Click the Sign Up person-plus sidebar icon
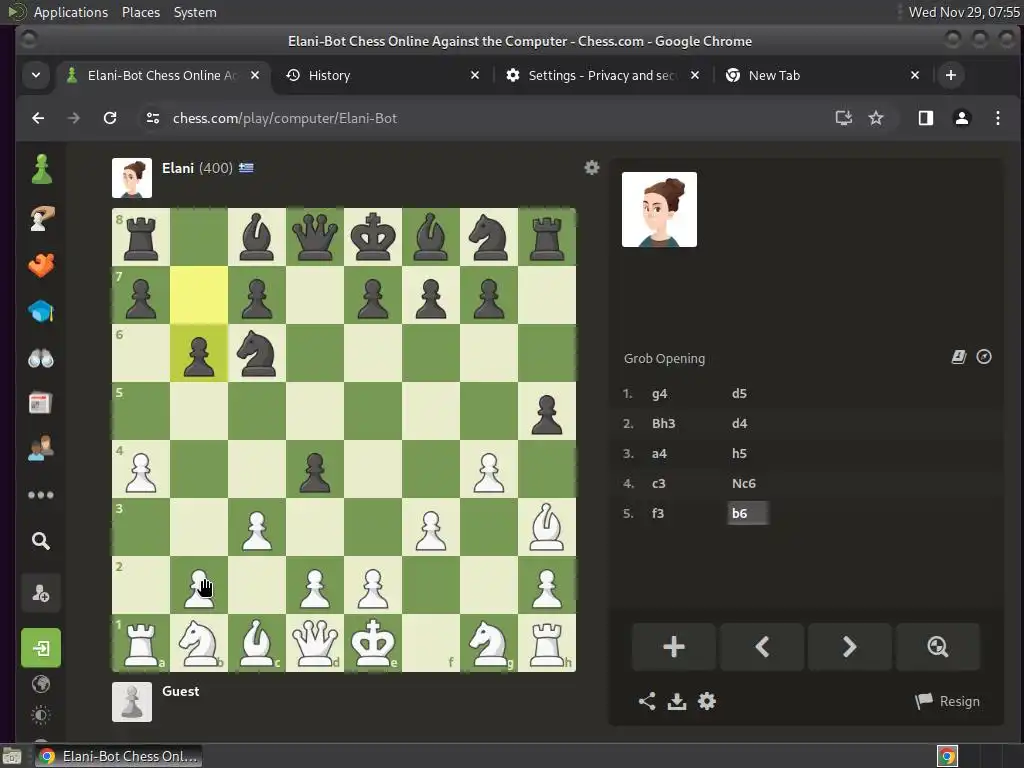1024x768 pixels. (41, 593)
